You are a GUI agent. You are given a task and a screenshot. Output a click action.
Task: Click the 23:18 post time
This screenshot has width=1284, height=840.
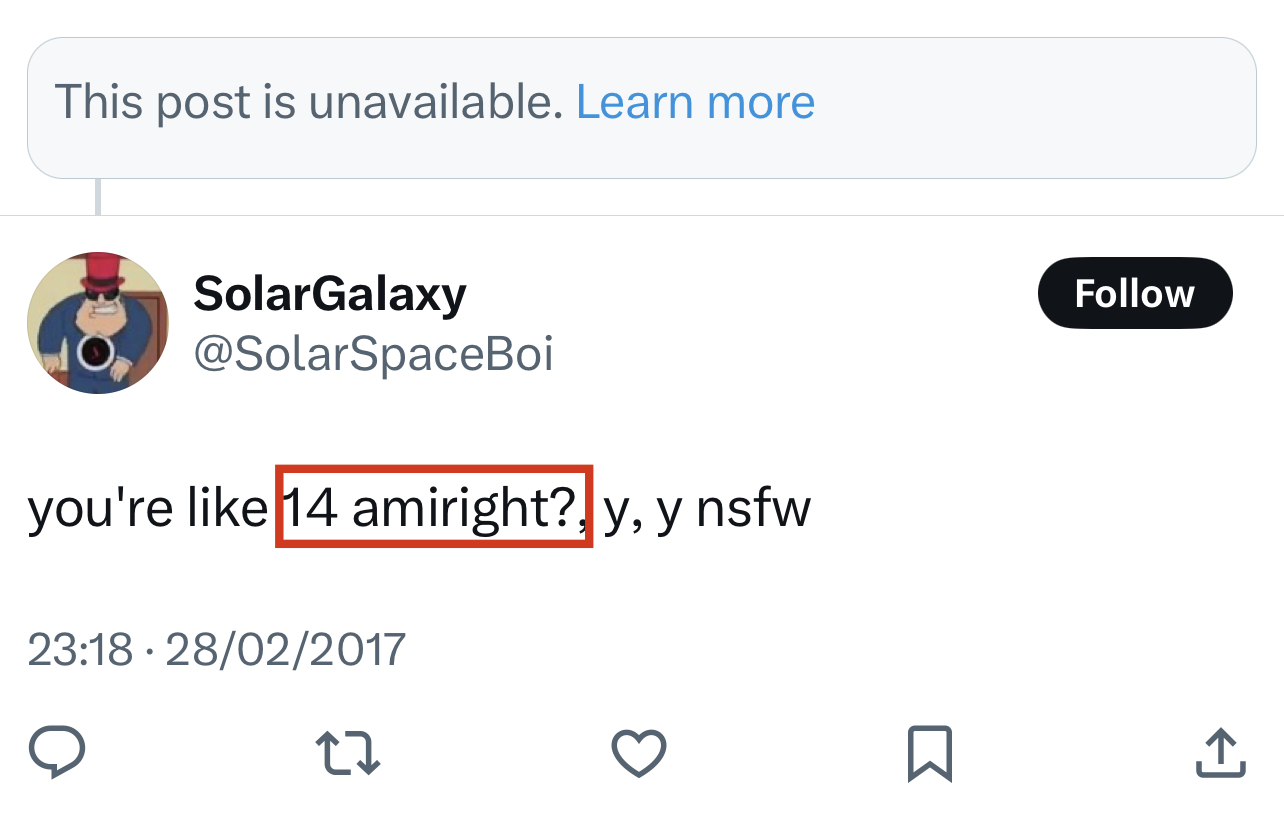click(80, 649)
